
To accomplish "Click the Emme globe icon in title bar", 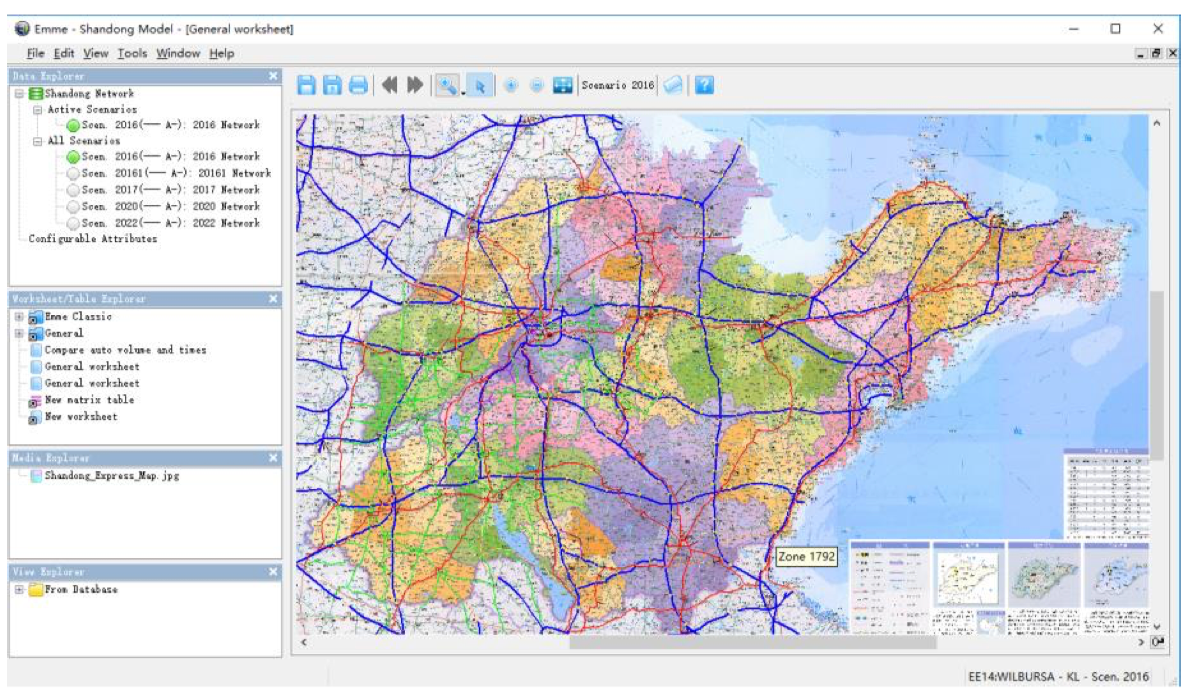I will pos(22,29).
